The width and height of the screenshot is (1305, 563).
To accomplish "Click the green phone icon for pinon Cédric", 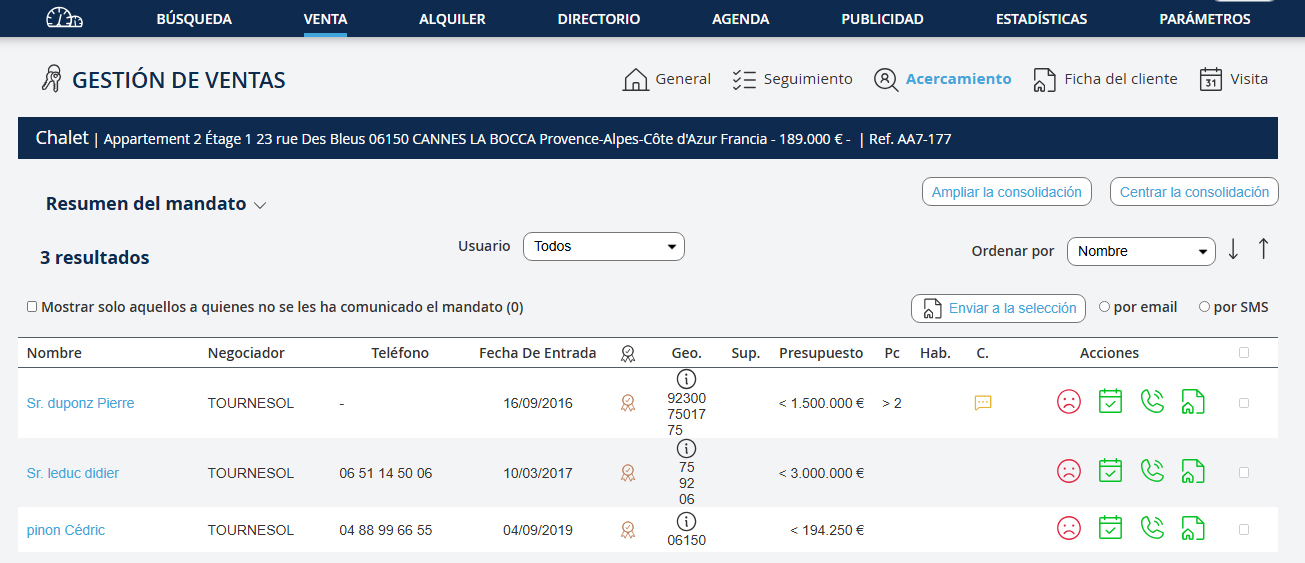I will tap(1152, 528).
